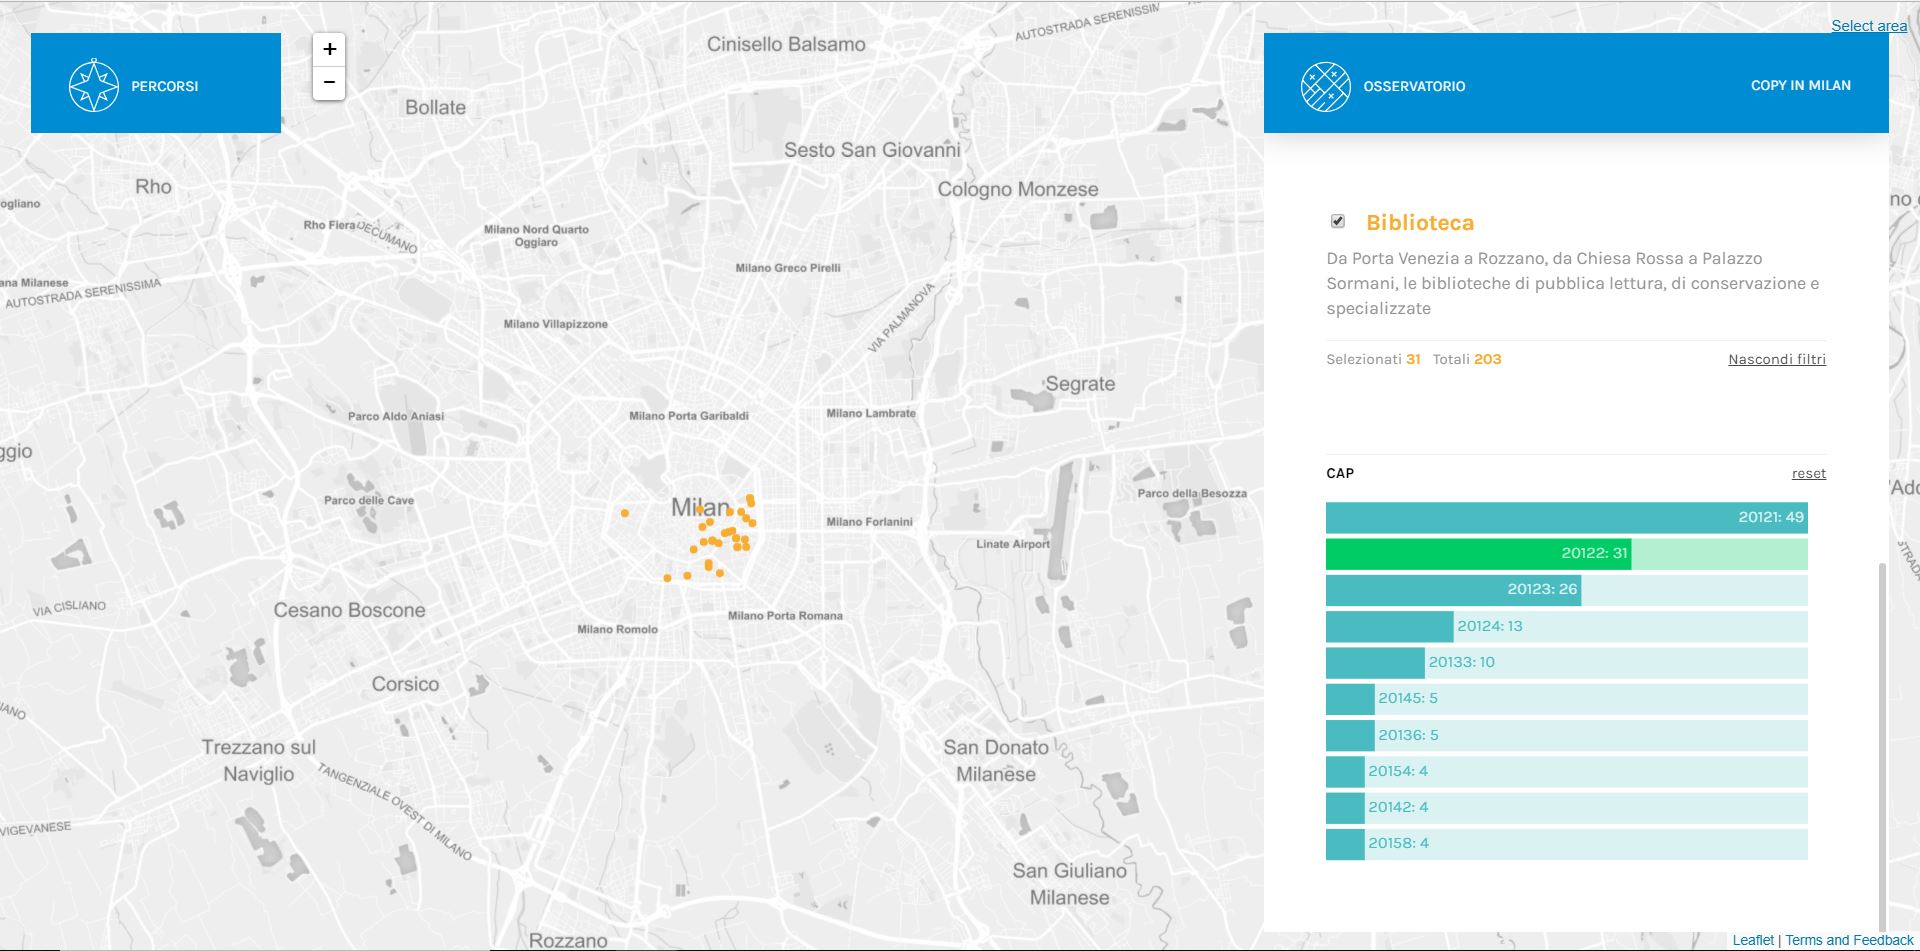Click the Cologno Monzese label
Screen dimensions: 1920x951
pyautogui.click(x=1018, y=189)
